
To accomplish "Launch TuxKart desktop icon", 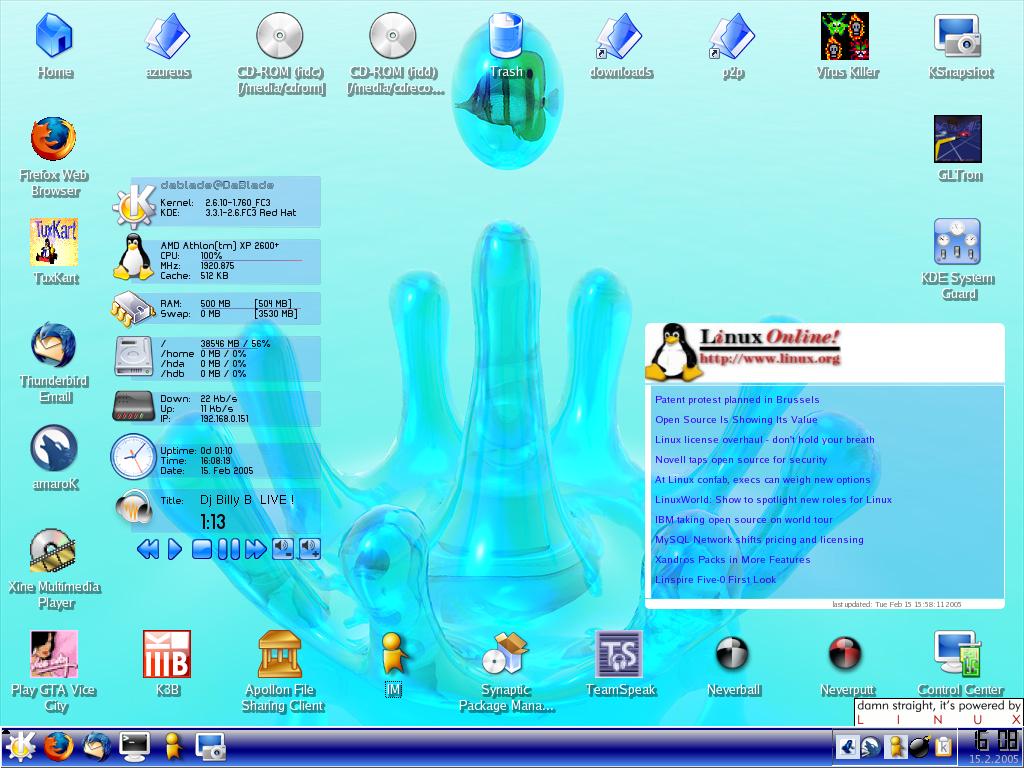I will click(x=54, y=242).
